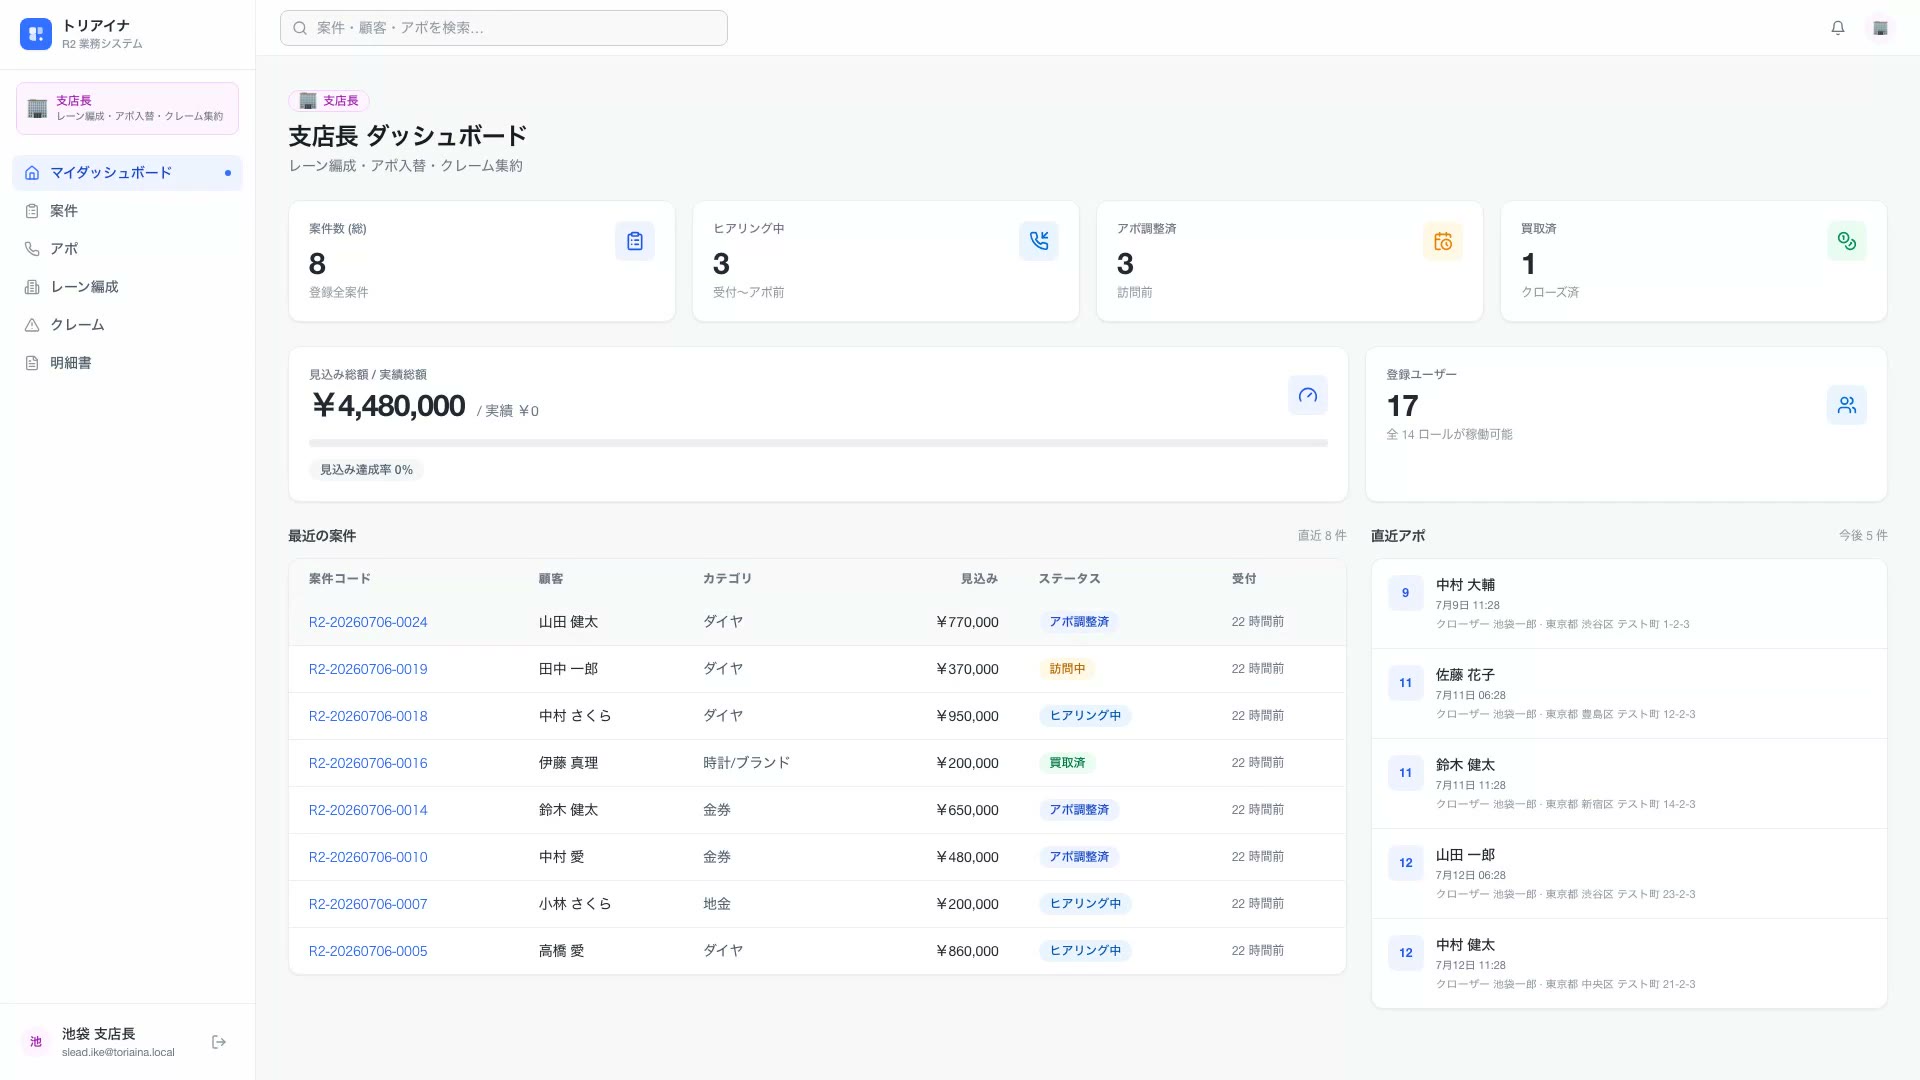Open 鈴木 健太 appointment on 7月11日
1920x1080 pixels.
click(1629, 783)
